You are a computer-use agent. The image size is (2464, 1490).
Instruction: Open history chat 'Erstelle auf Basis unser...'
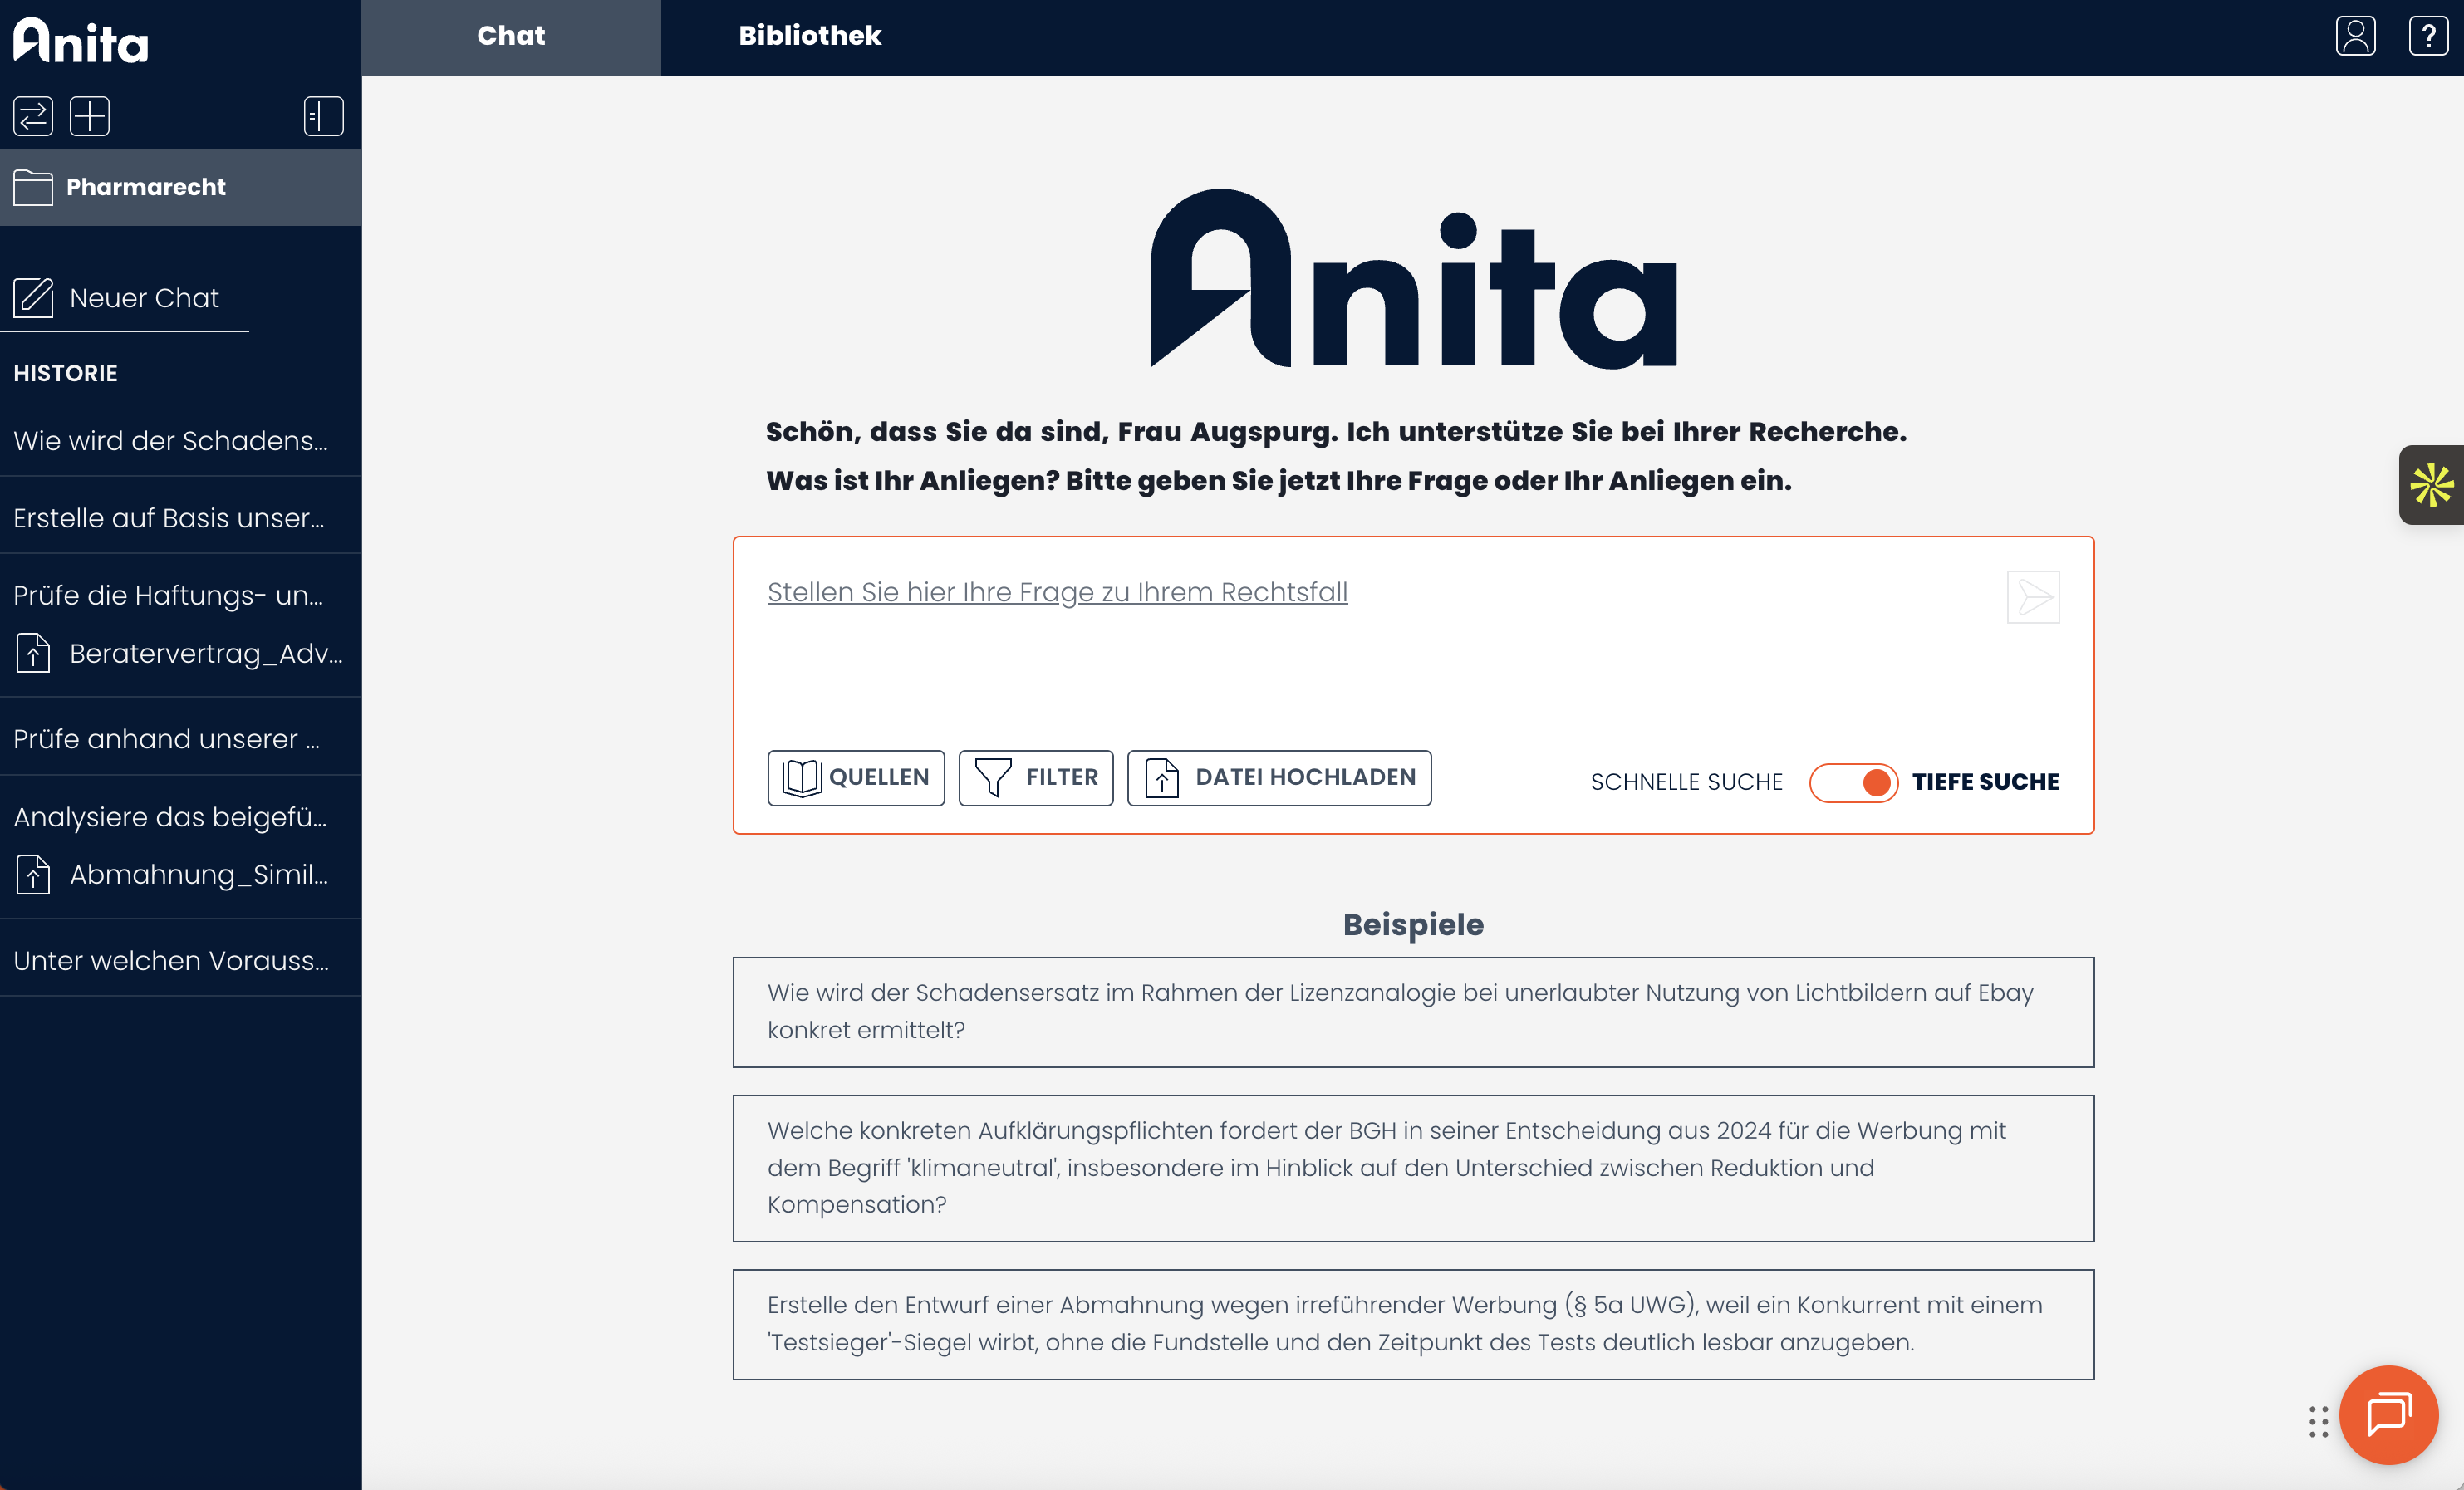(x=180, y=517)
